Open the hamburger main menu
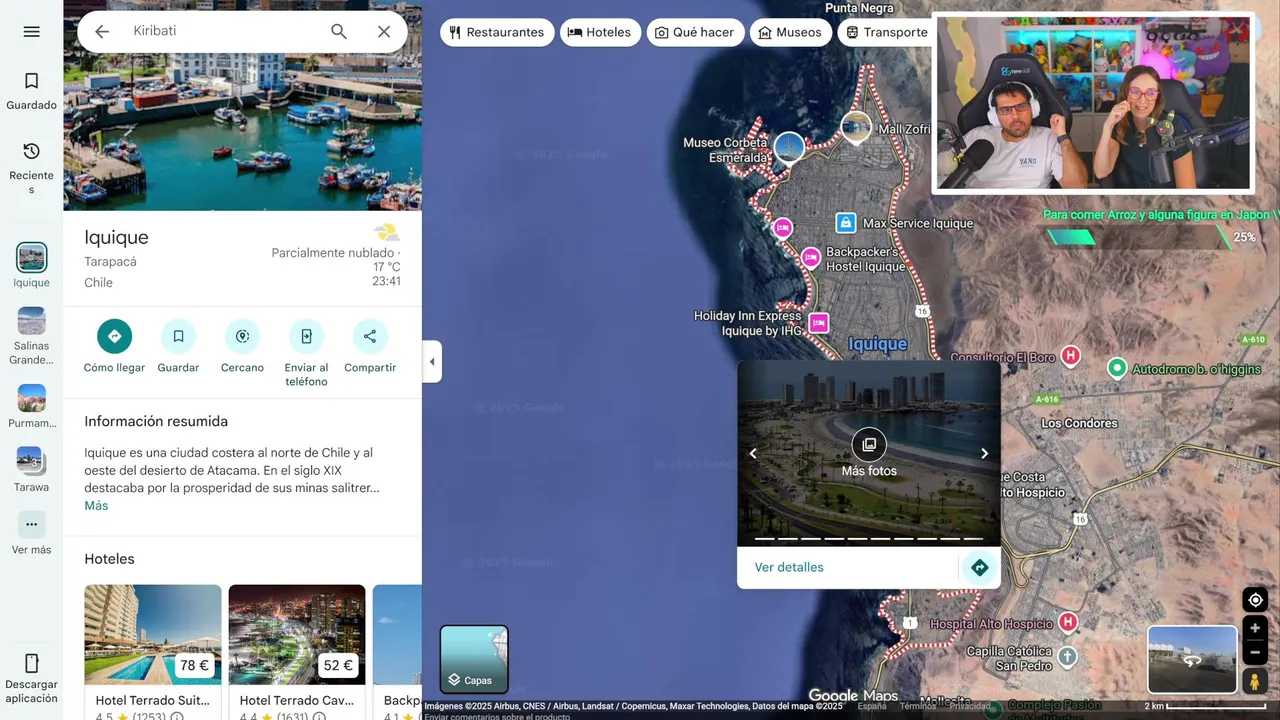 click(x=31, y=32)
